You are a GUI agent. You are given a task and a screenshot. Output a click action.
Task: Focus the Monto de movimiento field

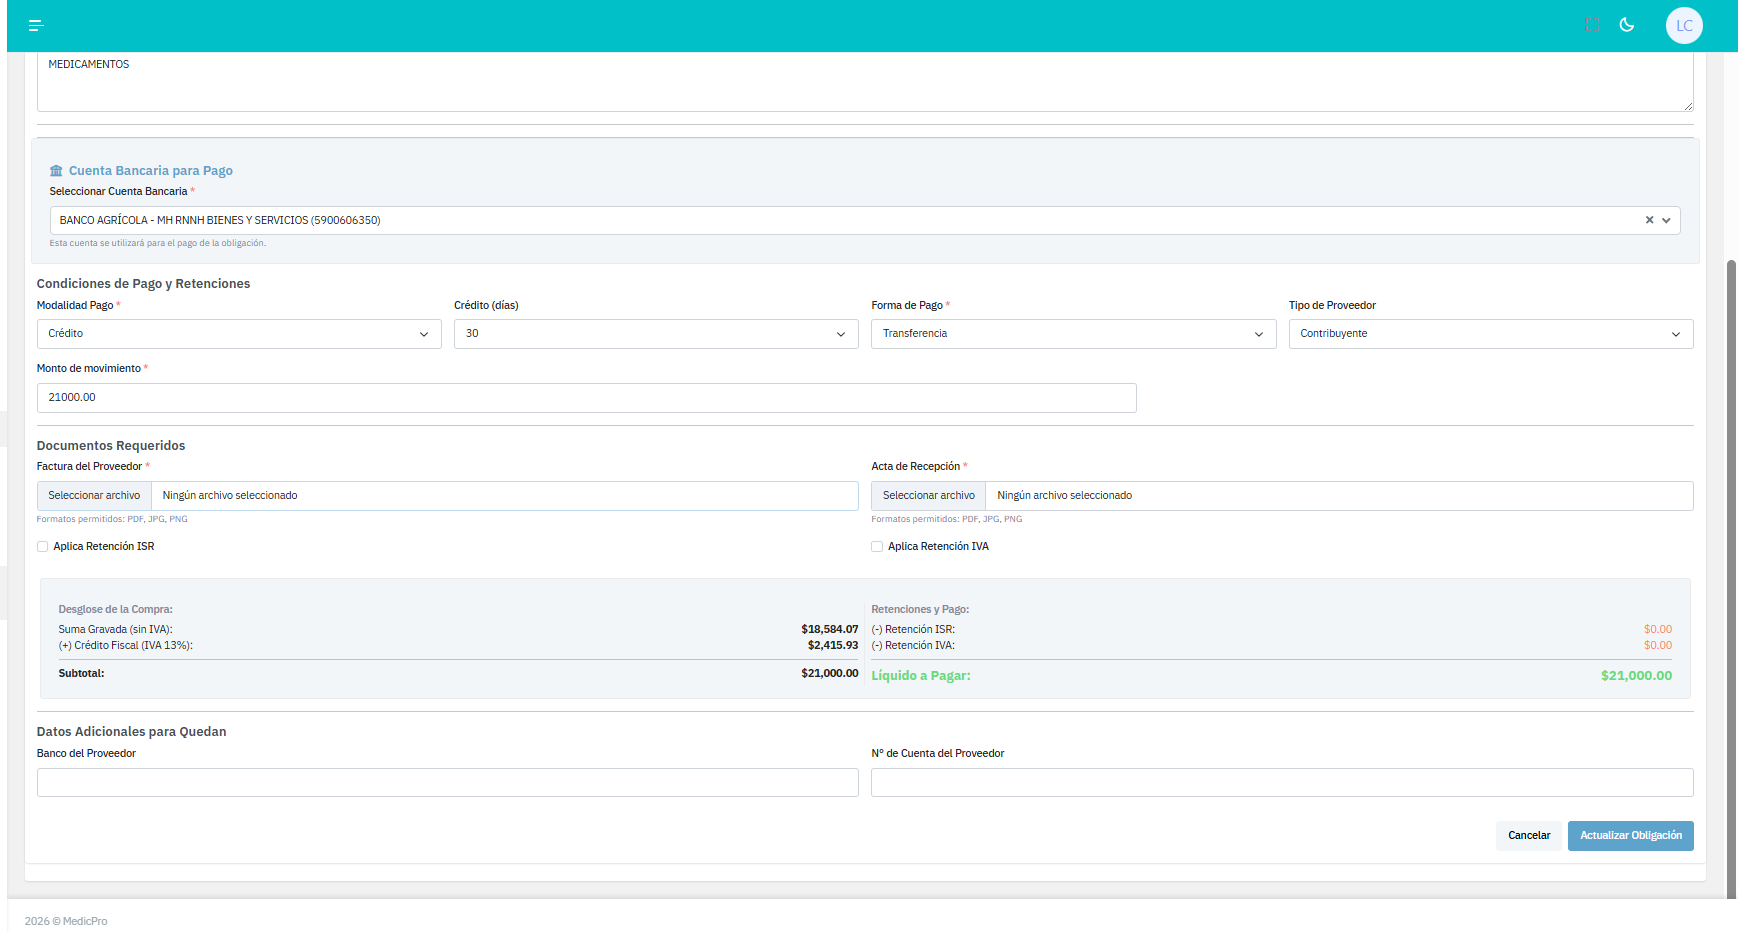click(x=586, y=398)
